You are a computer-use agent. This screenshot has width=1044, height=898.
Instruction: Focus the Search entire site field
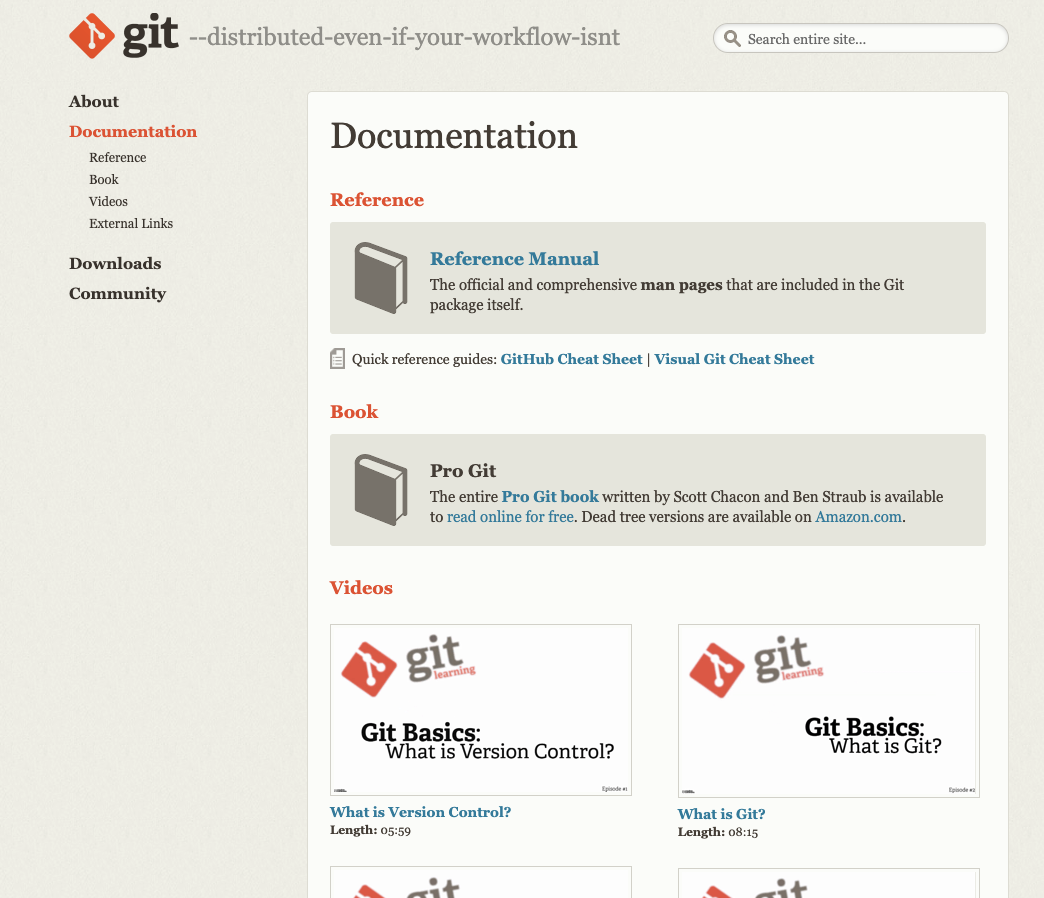coord(861,39)
